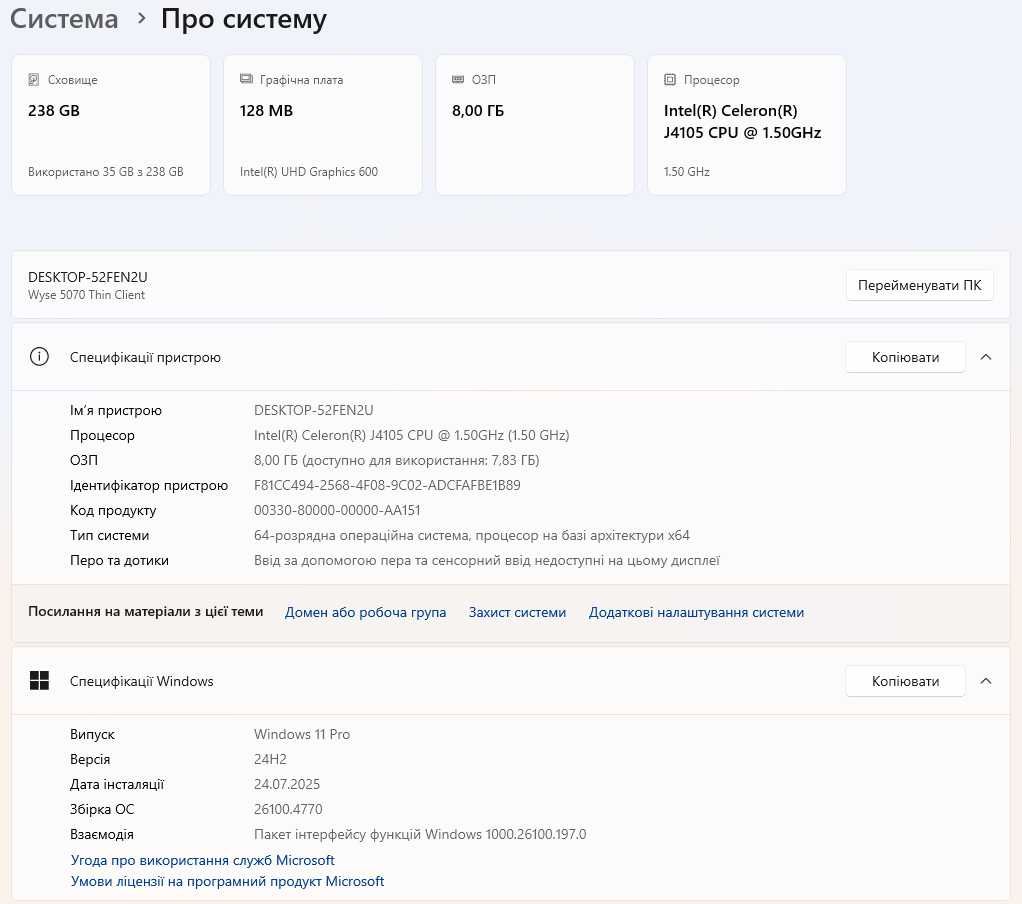The height and width of the screenshot is (904, 1022).
Task: Click the Сховище storage icon
Action: (x=34, y=80)
